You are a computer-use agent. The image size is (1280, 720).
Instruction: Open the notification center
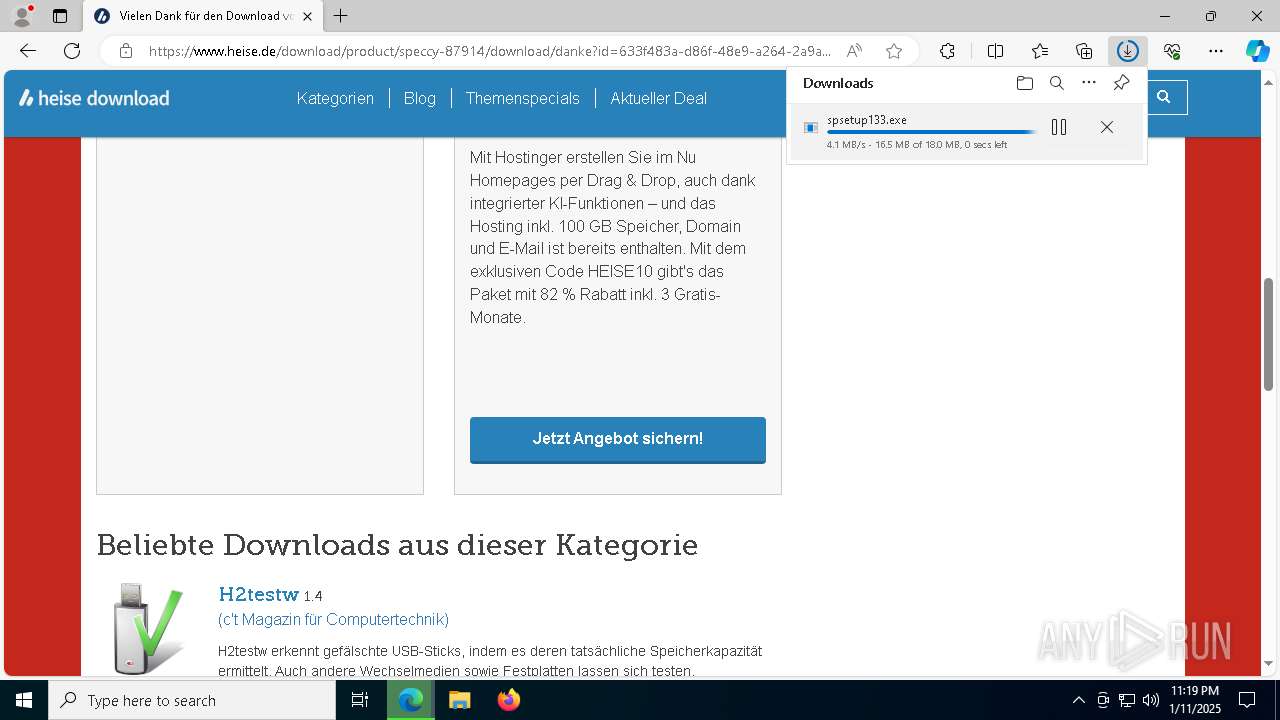1247,700
